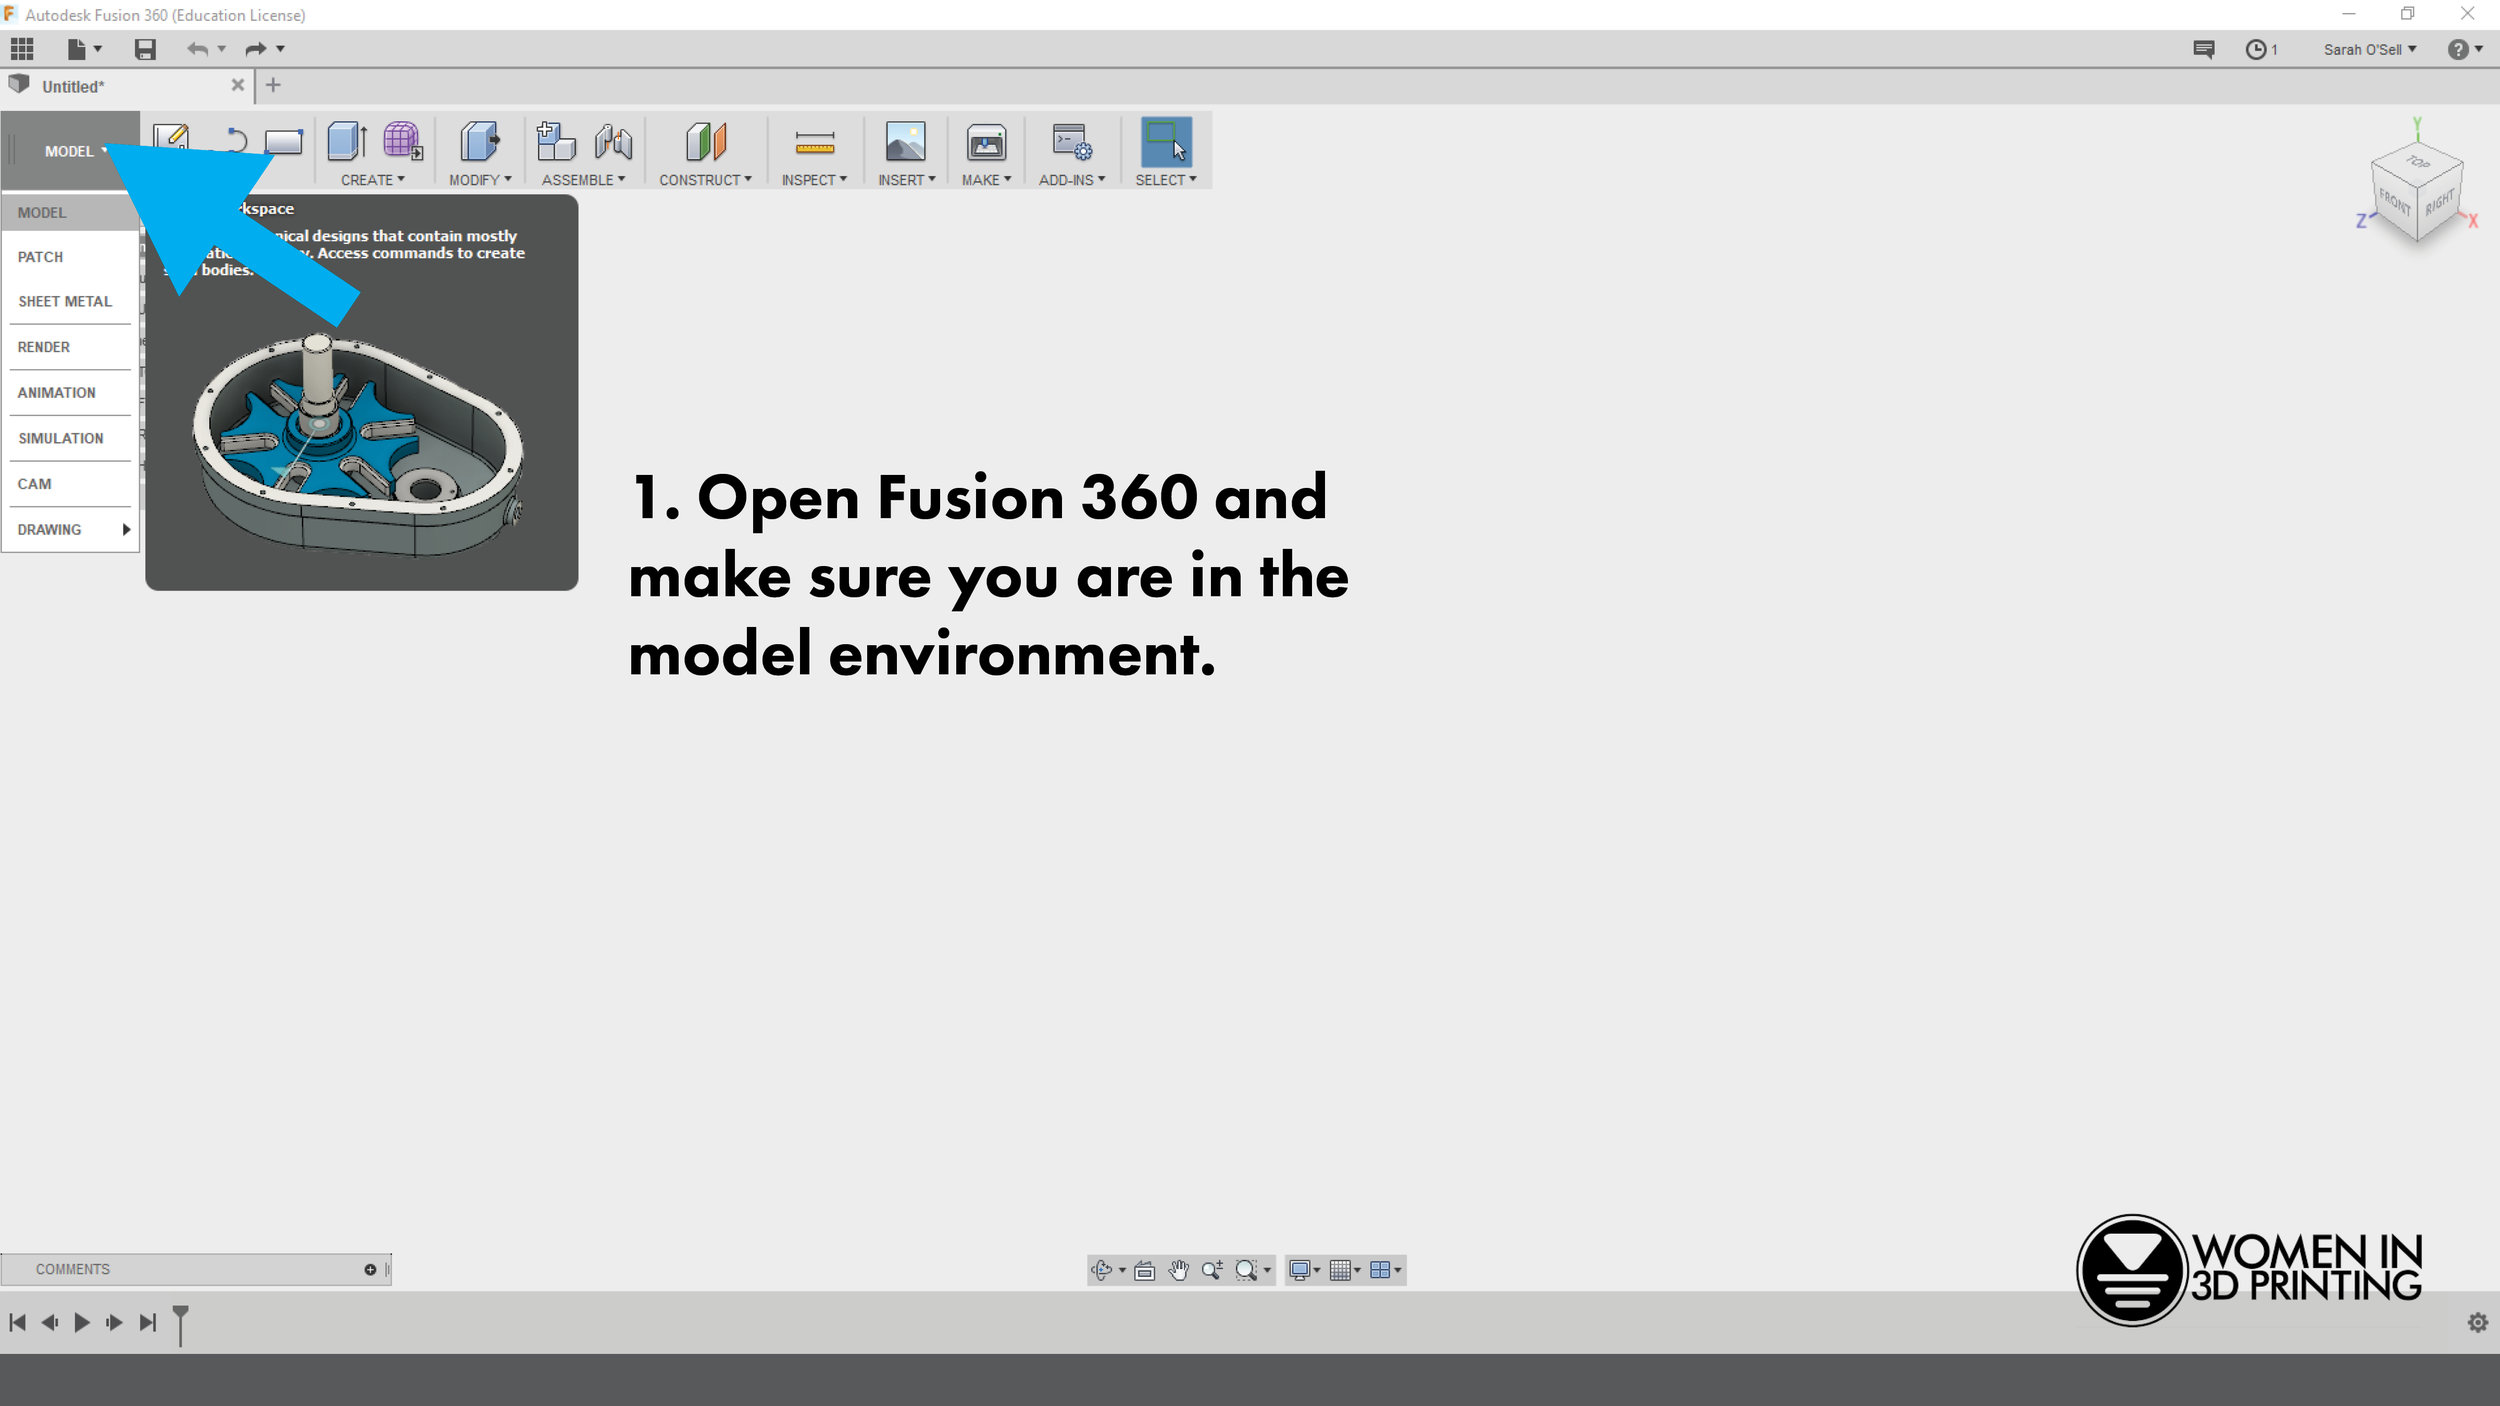The width and height of the screenshot is (2500, 1406).
Task: Jump to timeline beginning
Action: [17, 1323]
